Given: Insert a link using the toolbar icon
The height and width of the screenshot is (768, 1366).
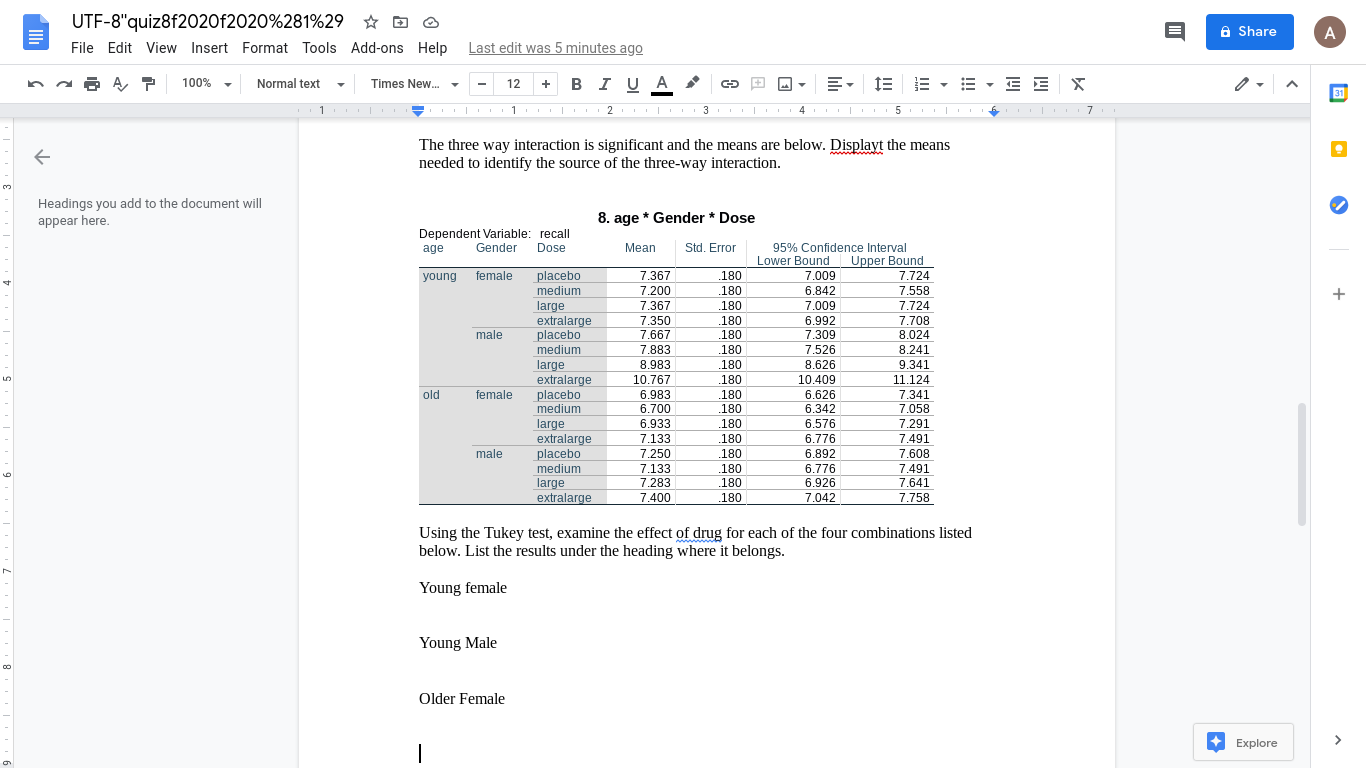Looking at the screenshot, I should (729, 84).
